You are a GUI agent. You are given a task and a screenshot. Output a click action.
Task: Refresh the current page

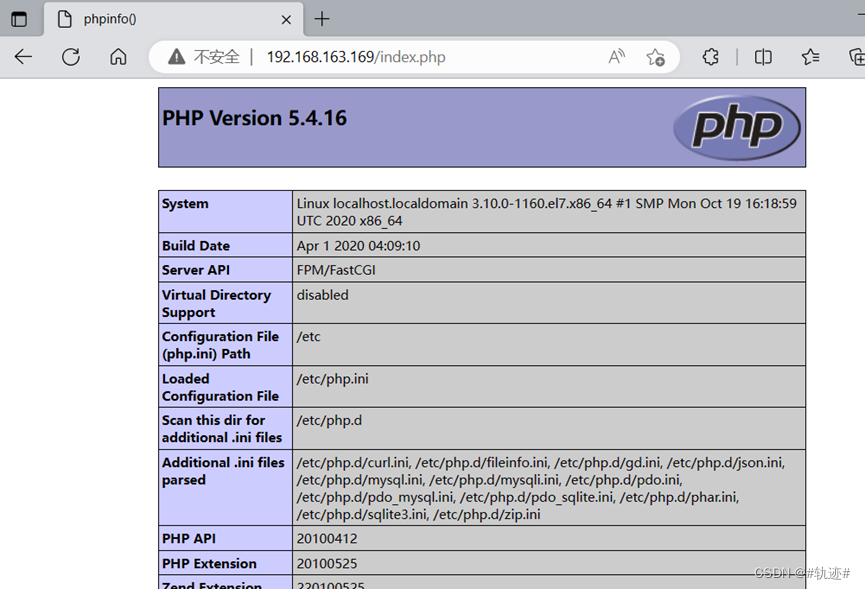pos(71,57)
